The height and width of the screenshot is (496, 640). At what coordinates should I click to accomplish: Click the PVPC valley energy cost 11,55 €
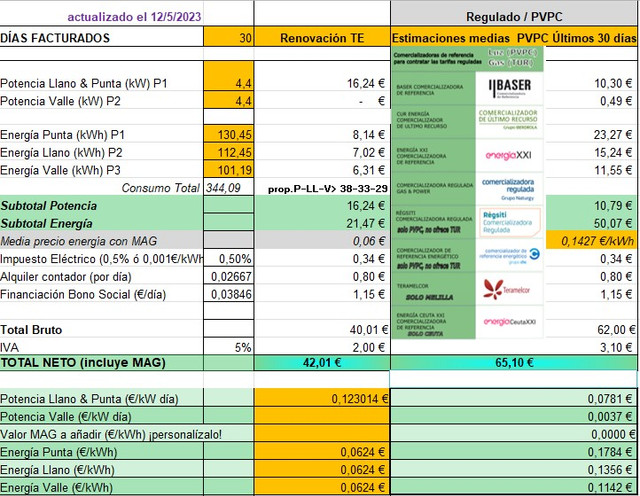click(x=613, y=170)
